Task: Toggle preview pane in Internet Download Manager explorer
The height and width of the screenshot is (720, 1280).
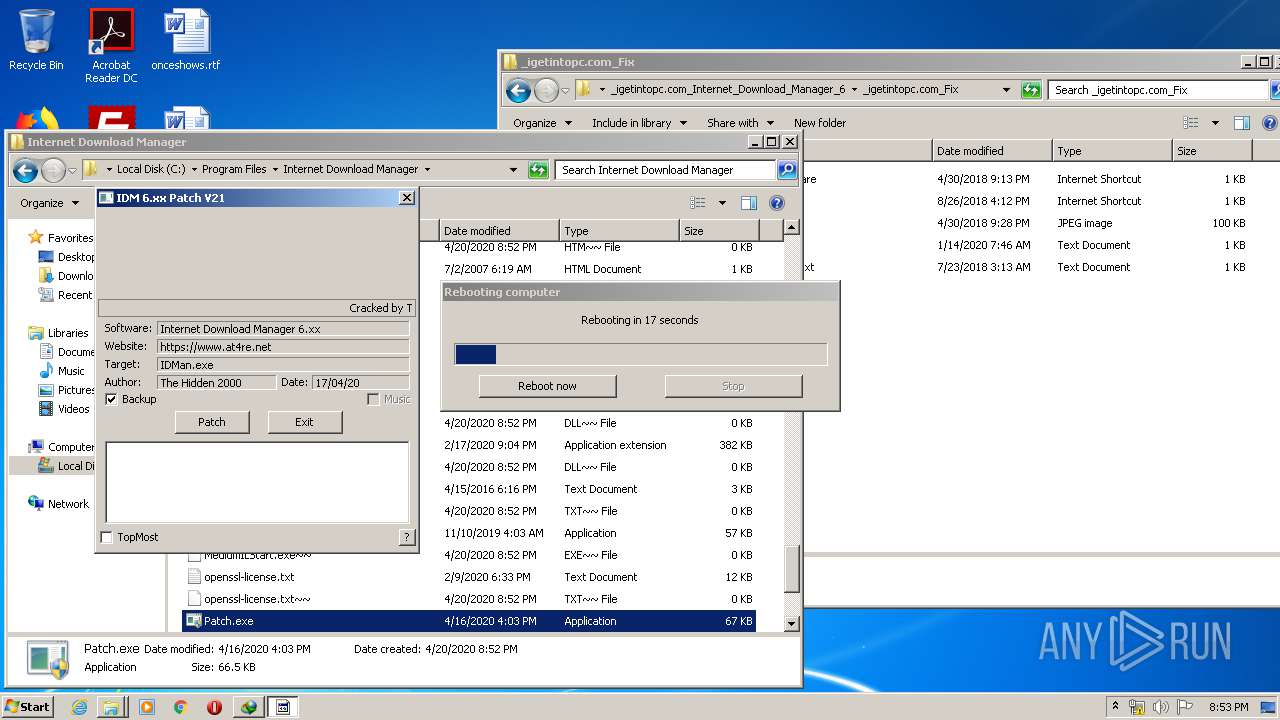Action: 748,203
